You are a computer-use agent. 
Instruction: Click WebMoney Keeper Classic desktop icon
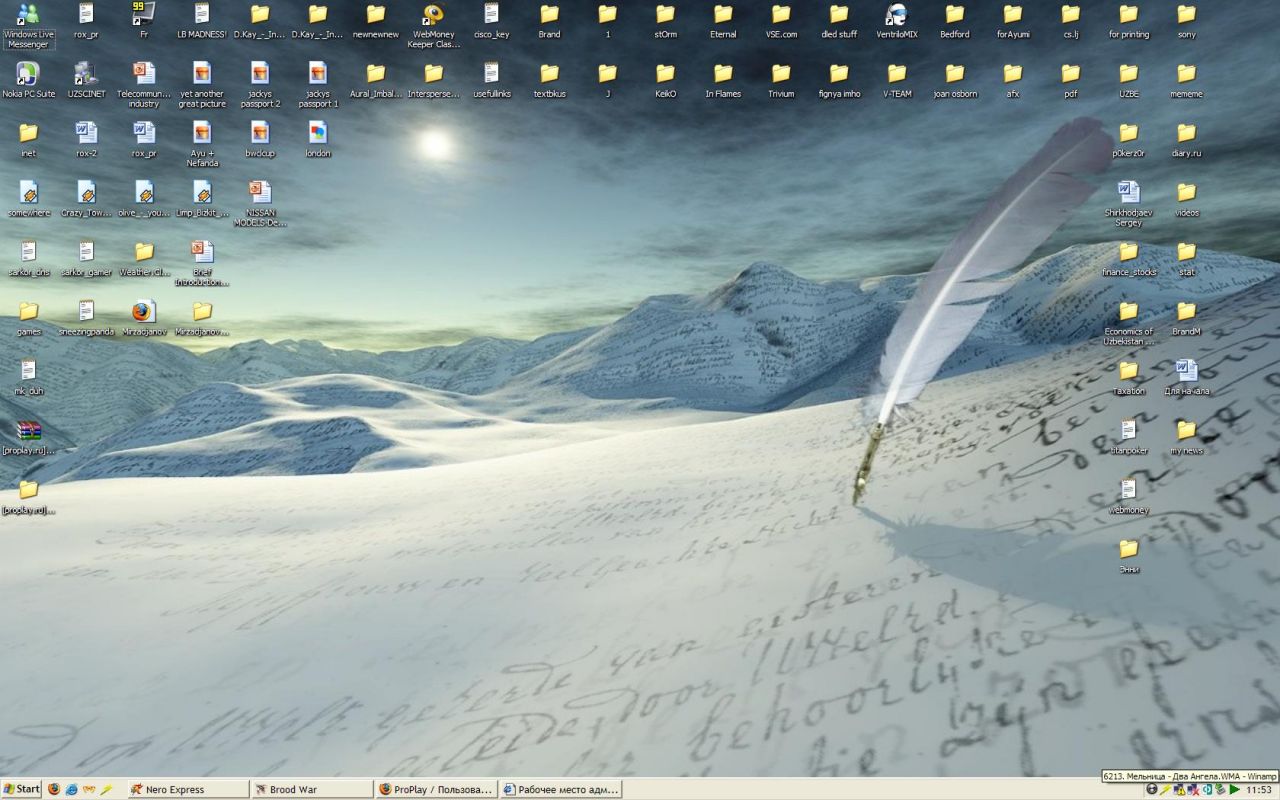[433, 15]
